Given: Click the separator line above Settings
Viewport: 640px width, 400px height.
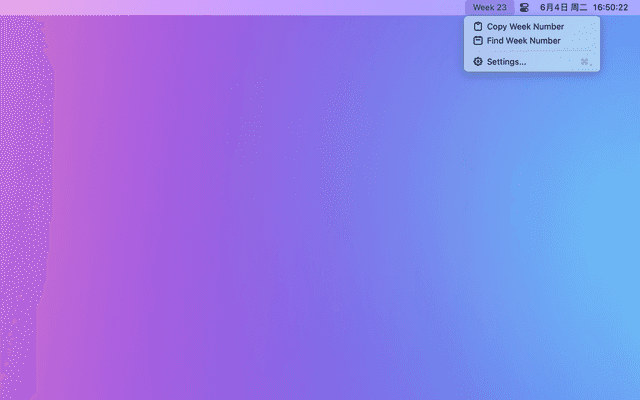Looking at the screenshot, I should (x=531, y=51).
